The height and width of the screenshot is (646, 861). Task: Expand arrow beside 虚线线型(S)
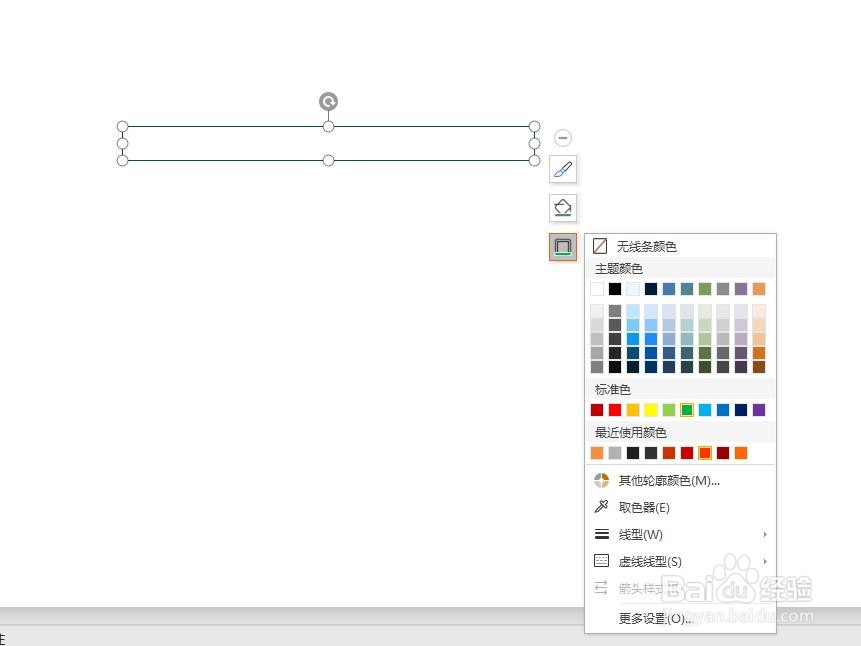click(765, 561)
